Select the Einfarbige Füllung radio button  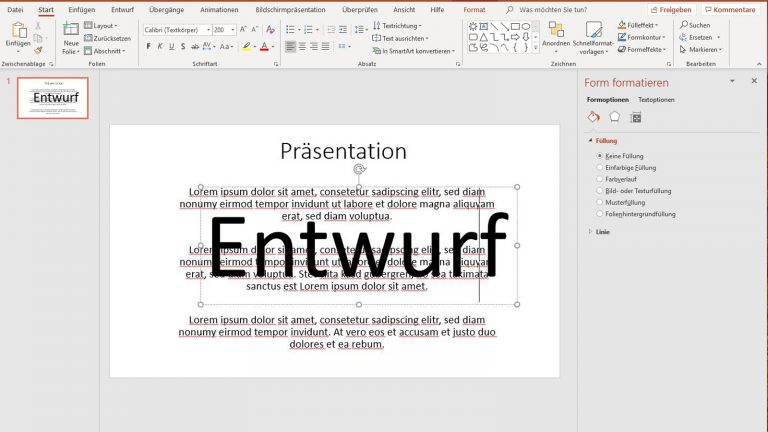coord(599,168)
